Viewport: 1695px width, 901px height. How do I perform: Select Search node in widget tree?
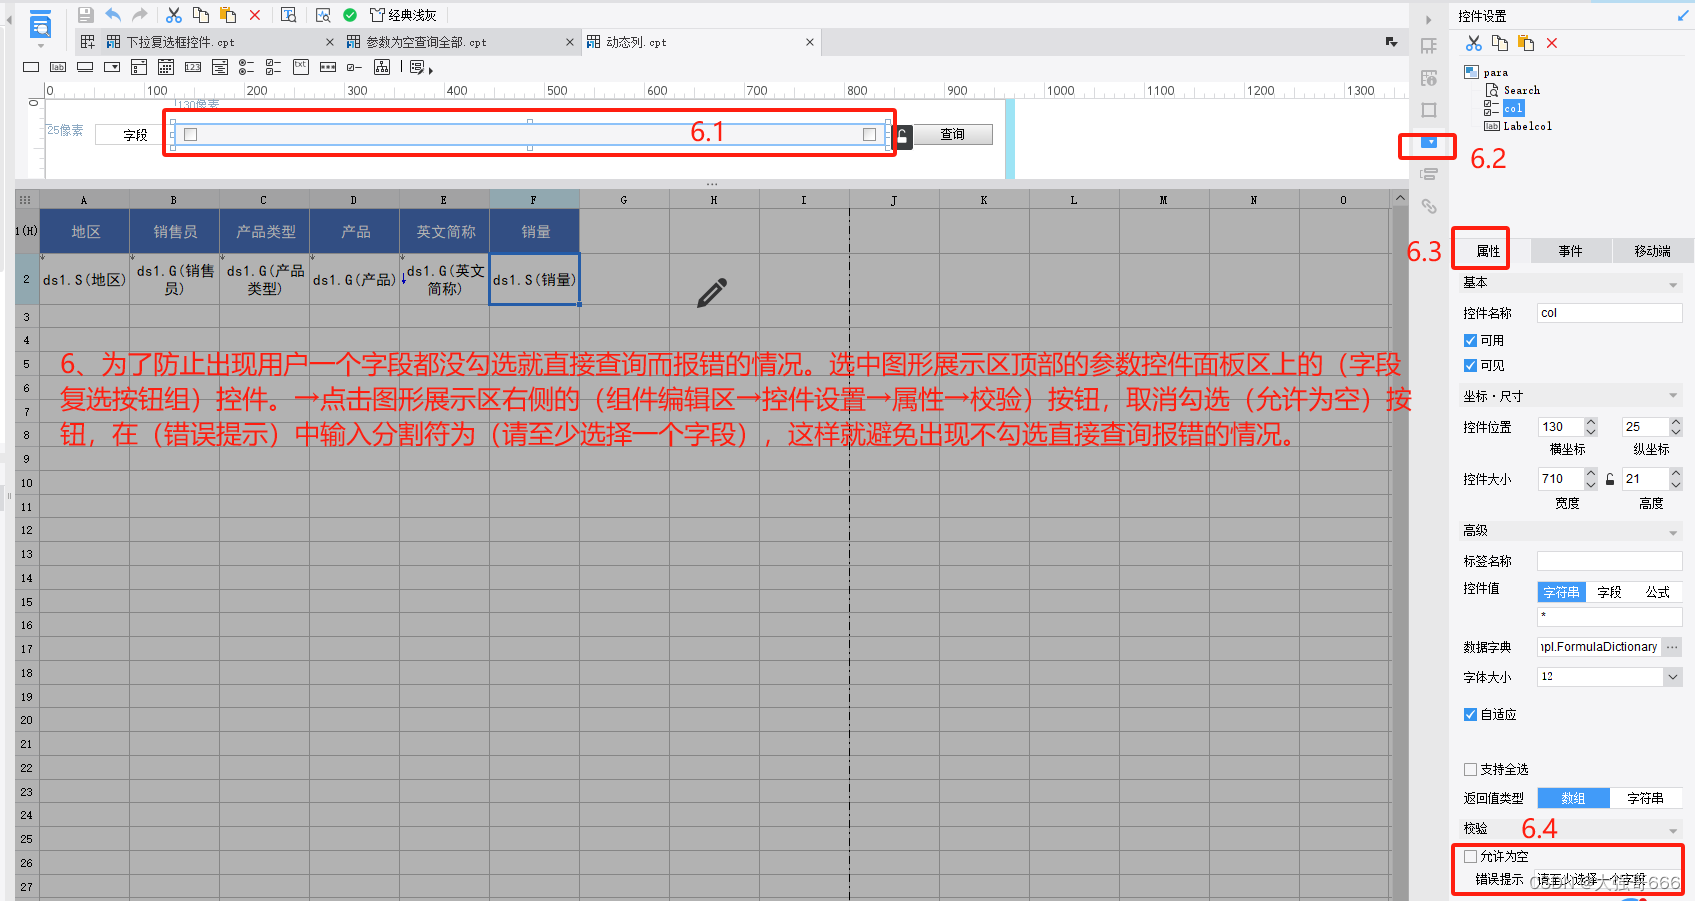pos(1521,90)
